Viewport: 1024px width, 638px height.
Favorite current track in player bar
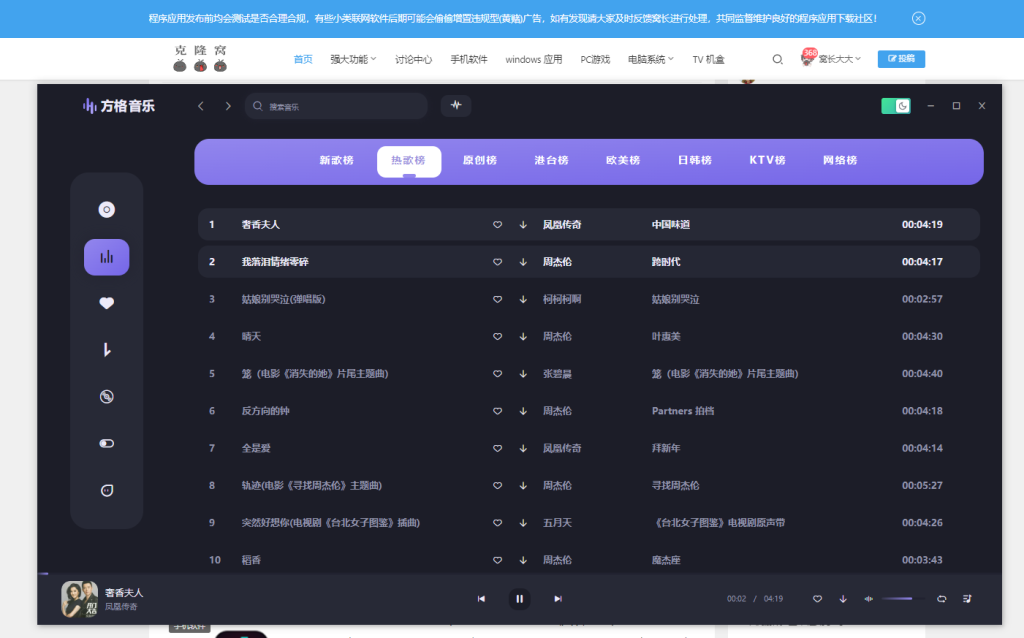pyautogui.click(x=818, y=599)
